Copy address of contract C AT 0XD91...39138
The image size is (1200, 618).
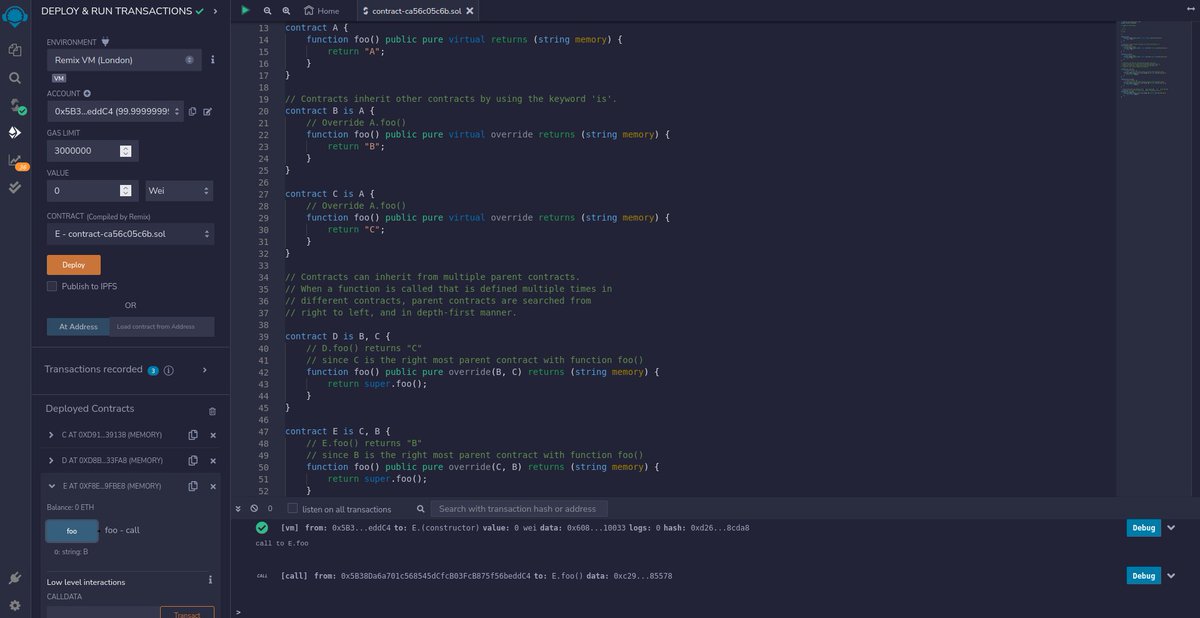pyautogui.click(x=193, y=435)
